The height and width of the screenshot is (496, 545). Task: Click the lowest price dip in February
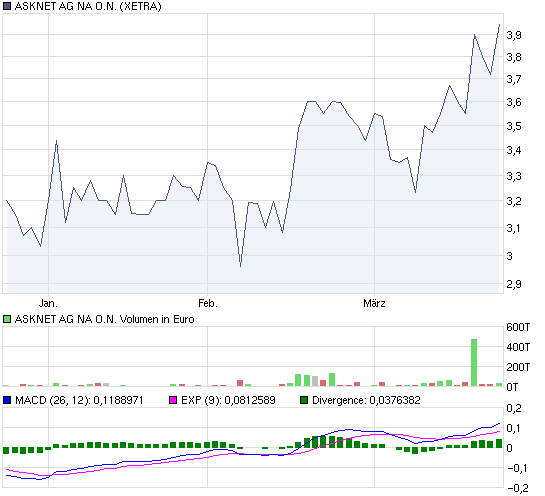[x=241, y=266]
